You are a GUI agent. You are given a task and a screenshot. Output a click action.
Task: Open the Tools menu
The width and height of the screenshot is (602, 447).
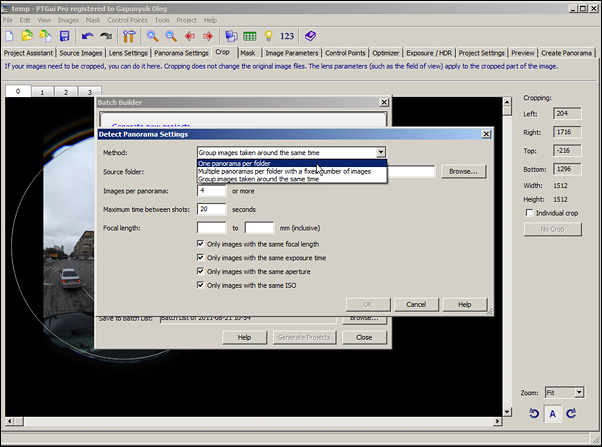(x=162, y=20)
